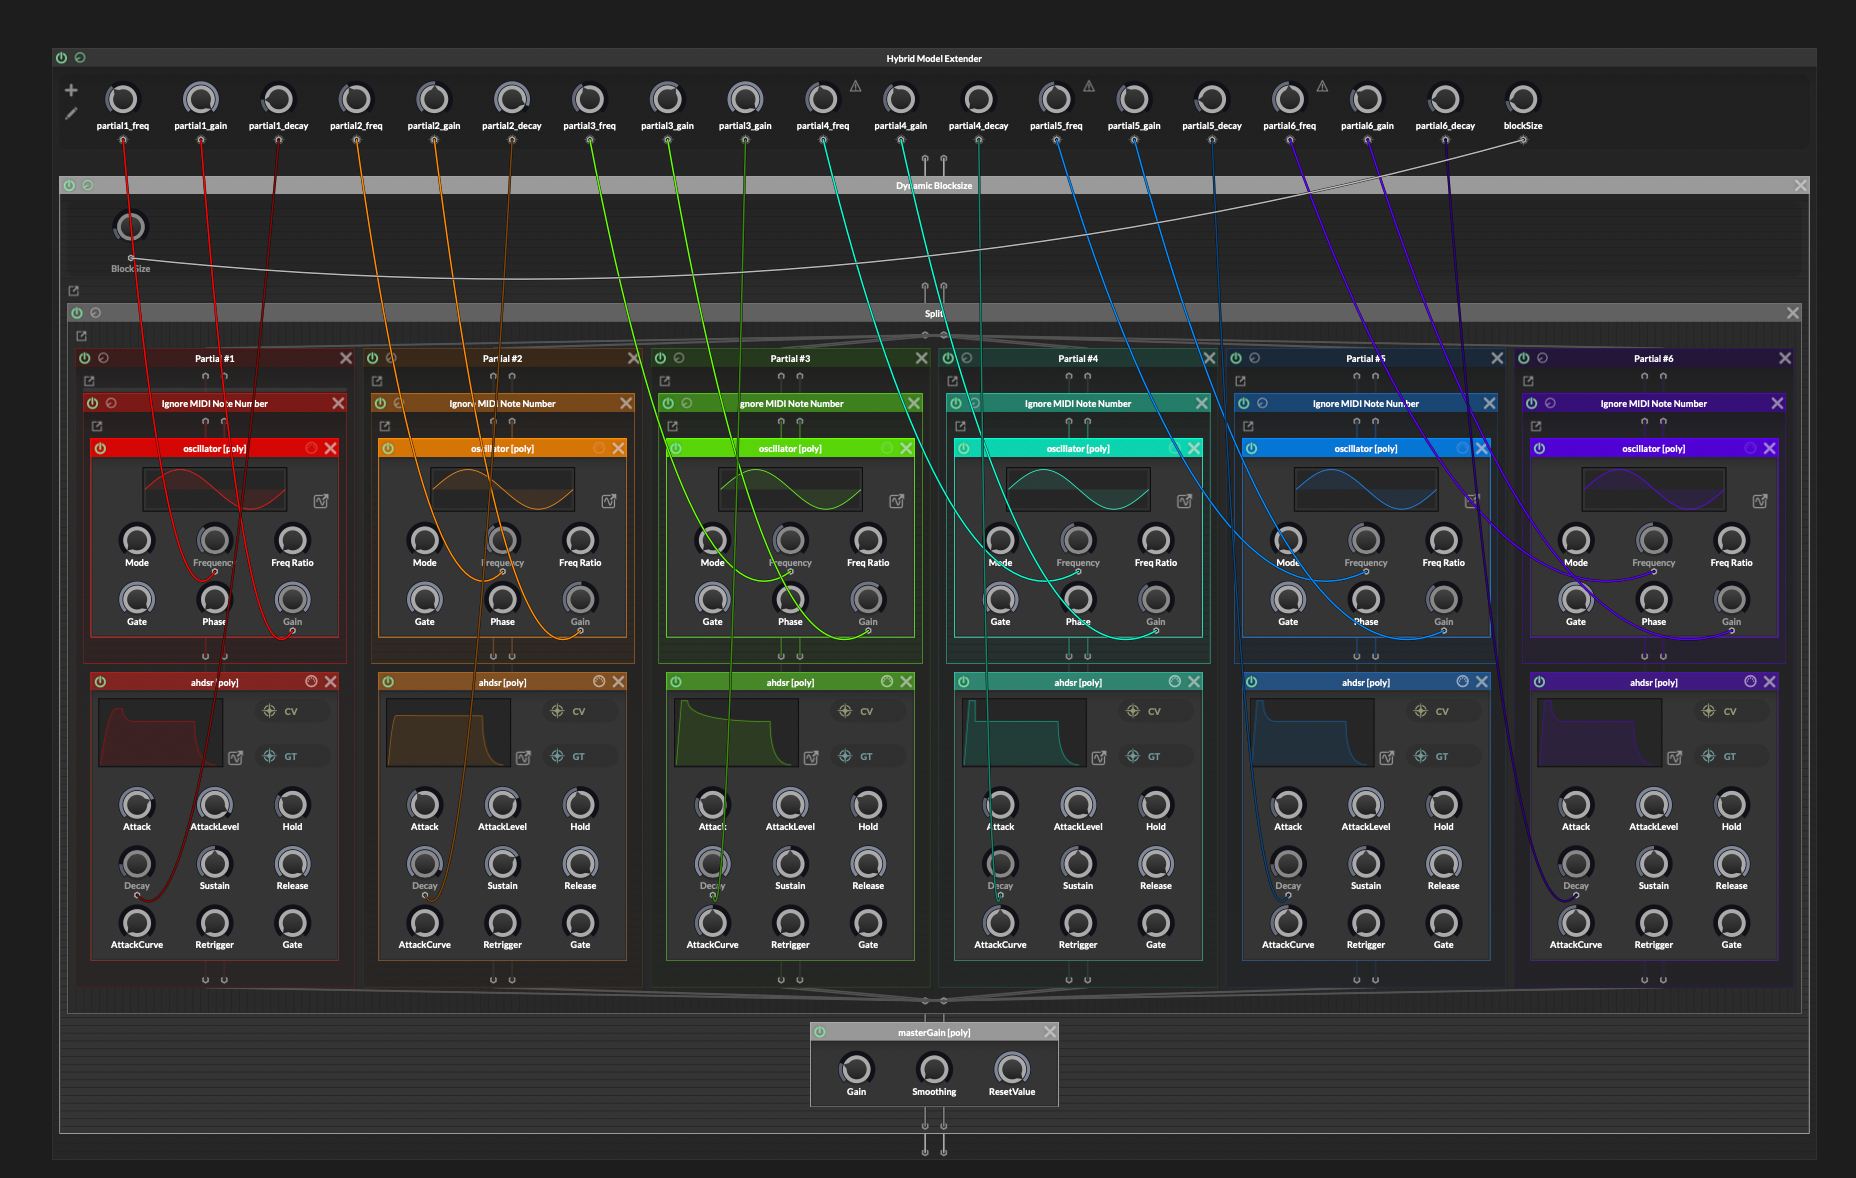Click the polyphony icon in the red ahdsr header
1856x1178 pixels.
click(311, 681)
